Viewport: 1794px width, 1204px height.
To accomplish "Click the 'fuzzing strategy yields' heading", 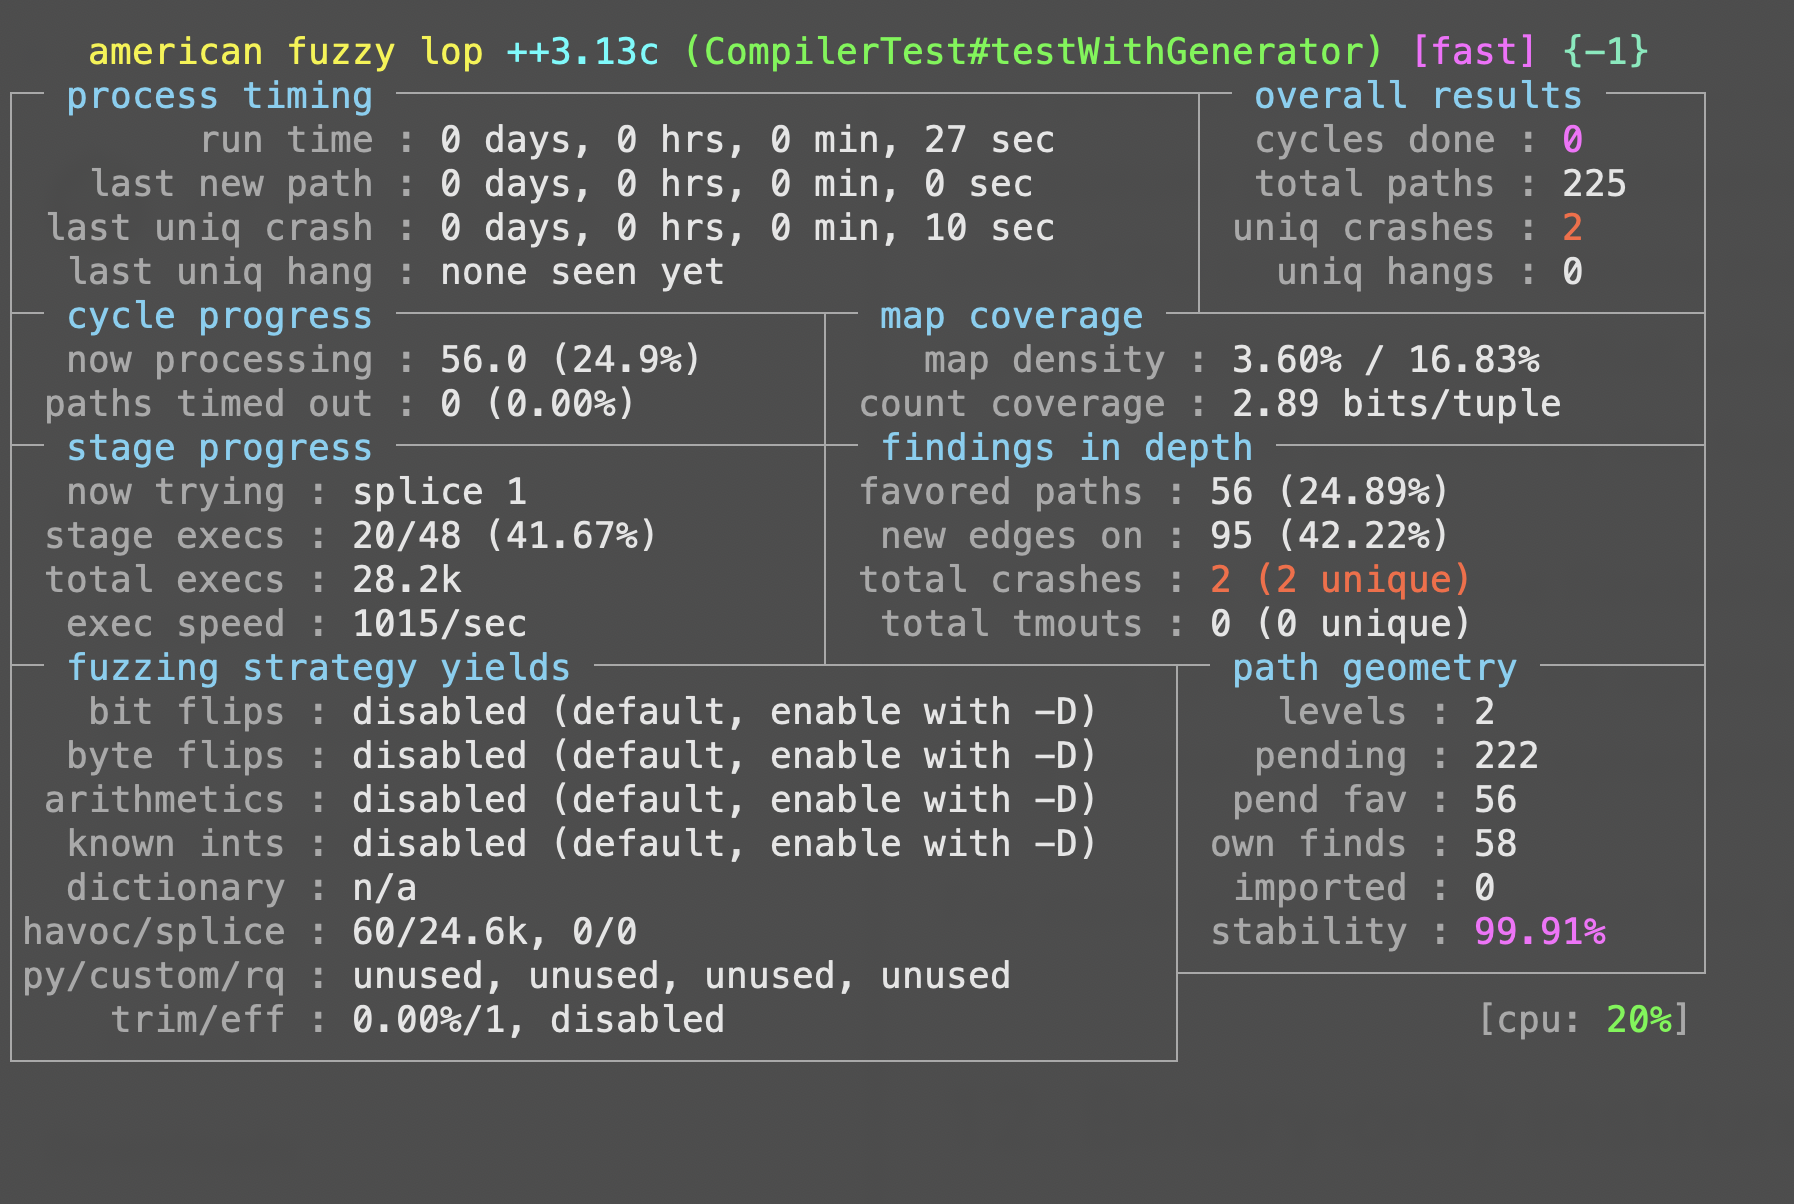I will click(x=319, y=668).
